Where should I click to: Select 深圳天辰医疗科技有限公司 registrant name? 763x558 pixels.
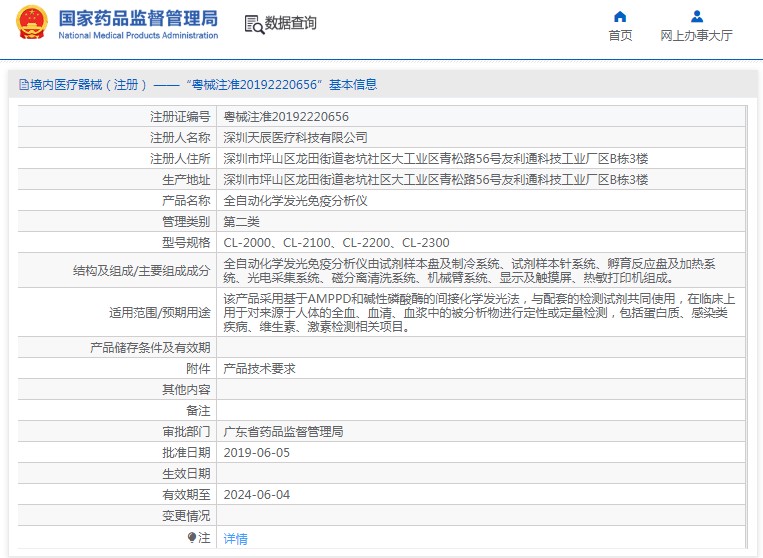tap(295, 138)
